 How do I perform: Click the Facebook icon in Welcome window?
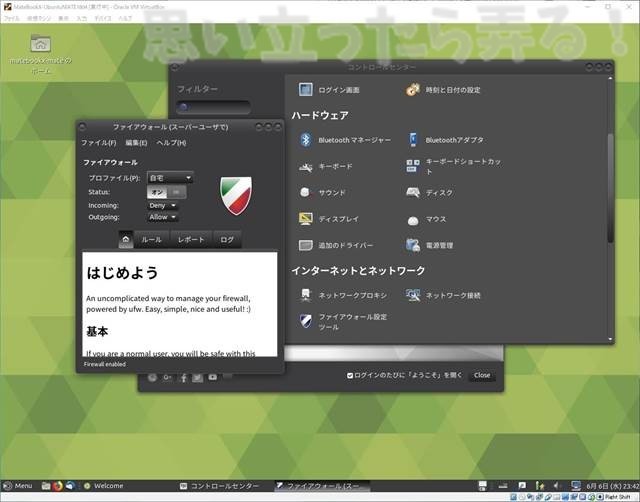click(x=183, y=378)
